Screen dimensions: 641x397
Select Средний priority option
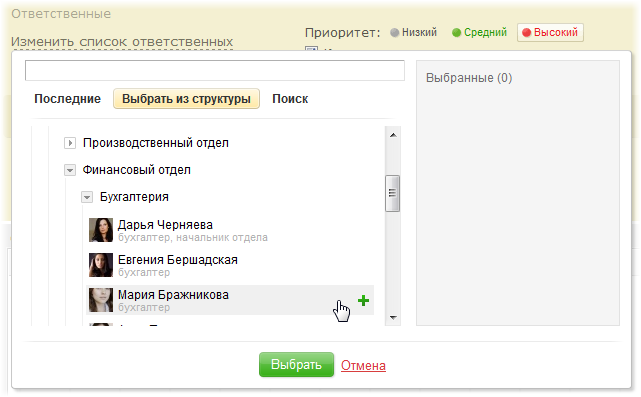pyautogui.click(x=479, y=32)
